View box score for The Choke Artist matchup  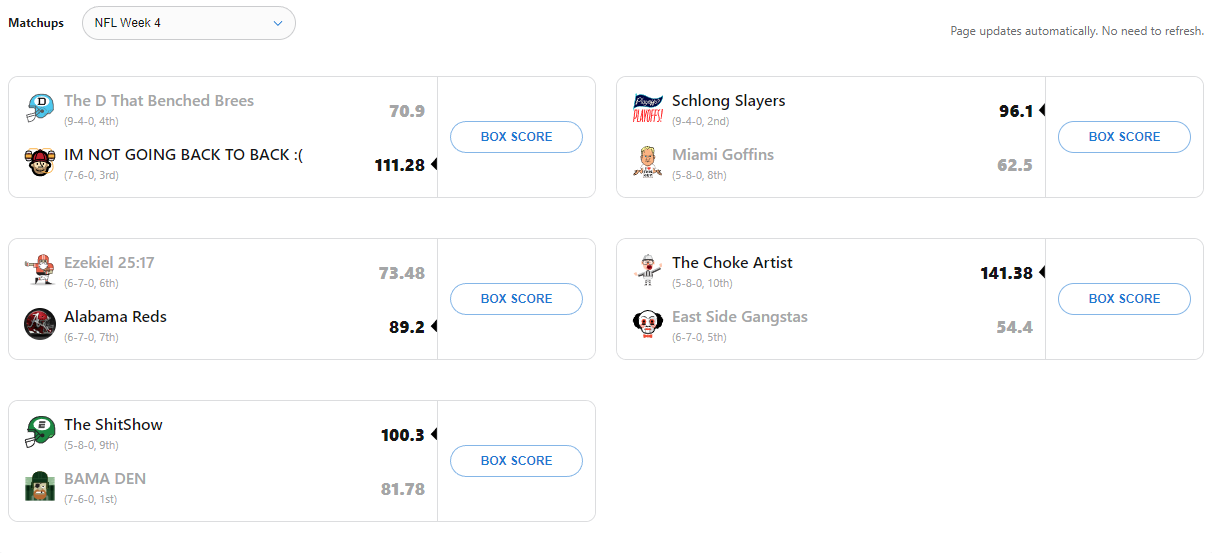pyautogui.click(x=1124, y=299)
